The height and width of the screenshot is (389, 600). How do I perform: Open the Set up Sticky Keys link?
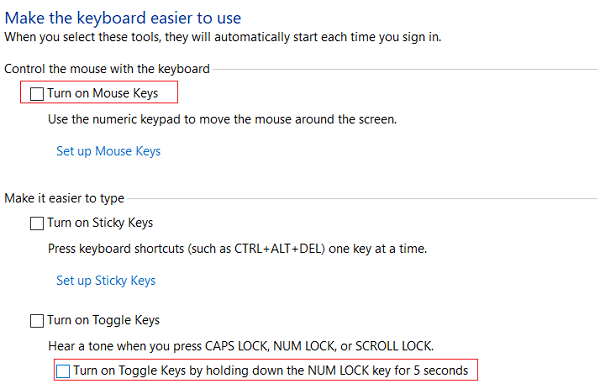[106, 281]
